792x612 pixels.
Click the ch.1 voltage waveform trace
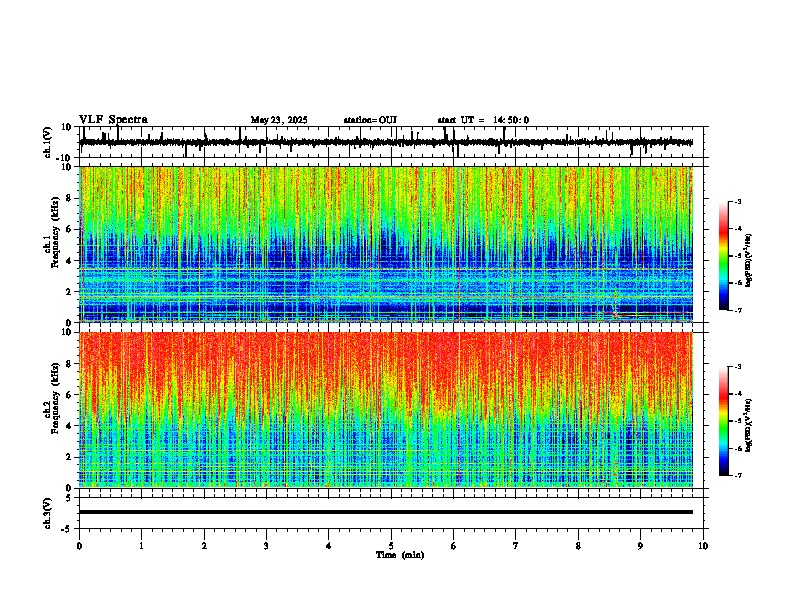(x=386, y=142)
